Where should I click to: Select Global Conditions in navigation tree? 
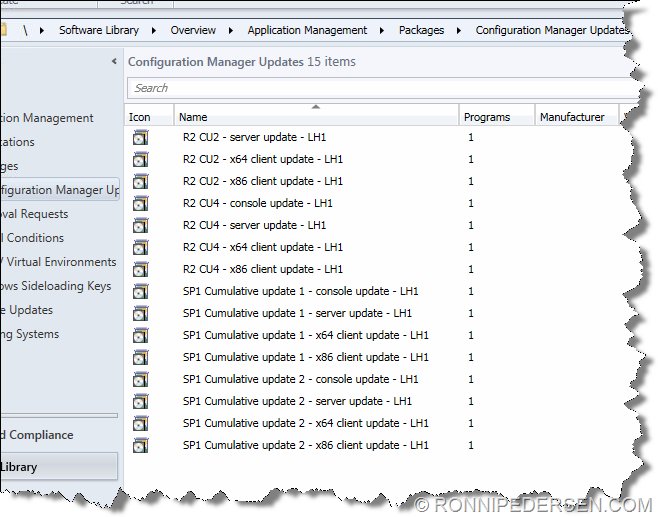point(32,238)
